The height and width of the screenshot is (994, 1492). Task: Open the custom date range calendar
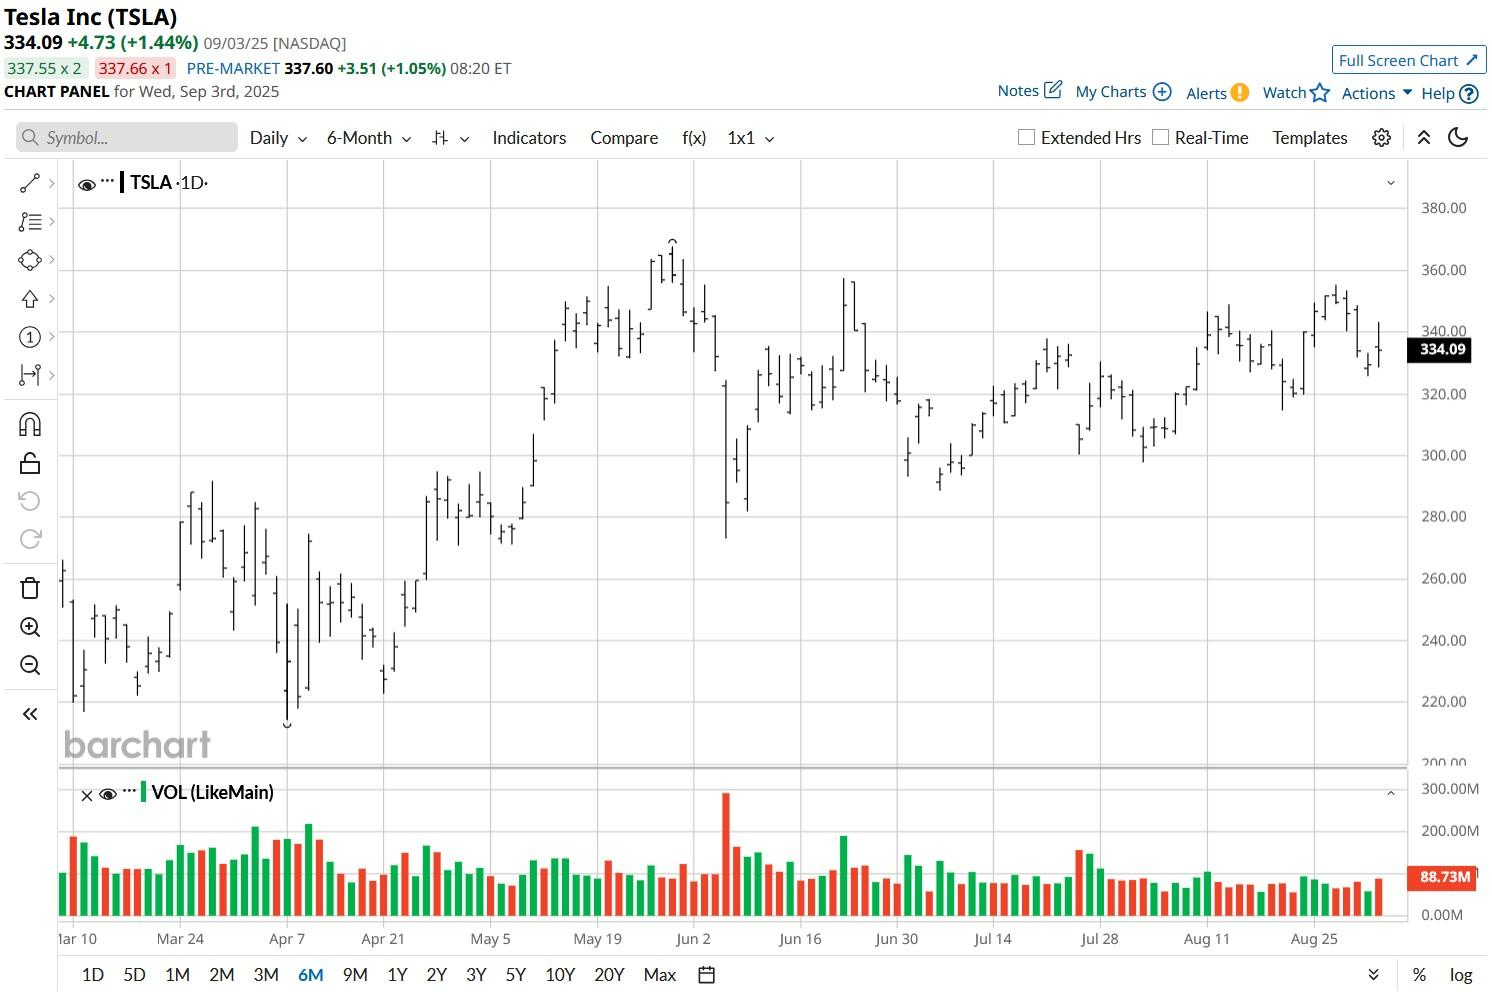point(706,975)
